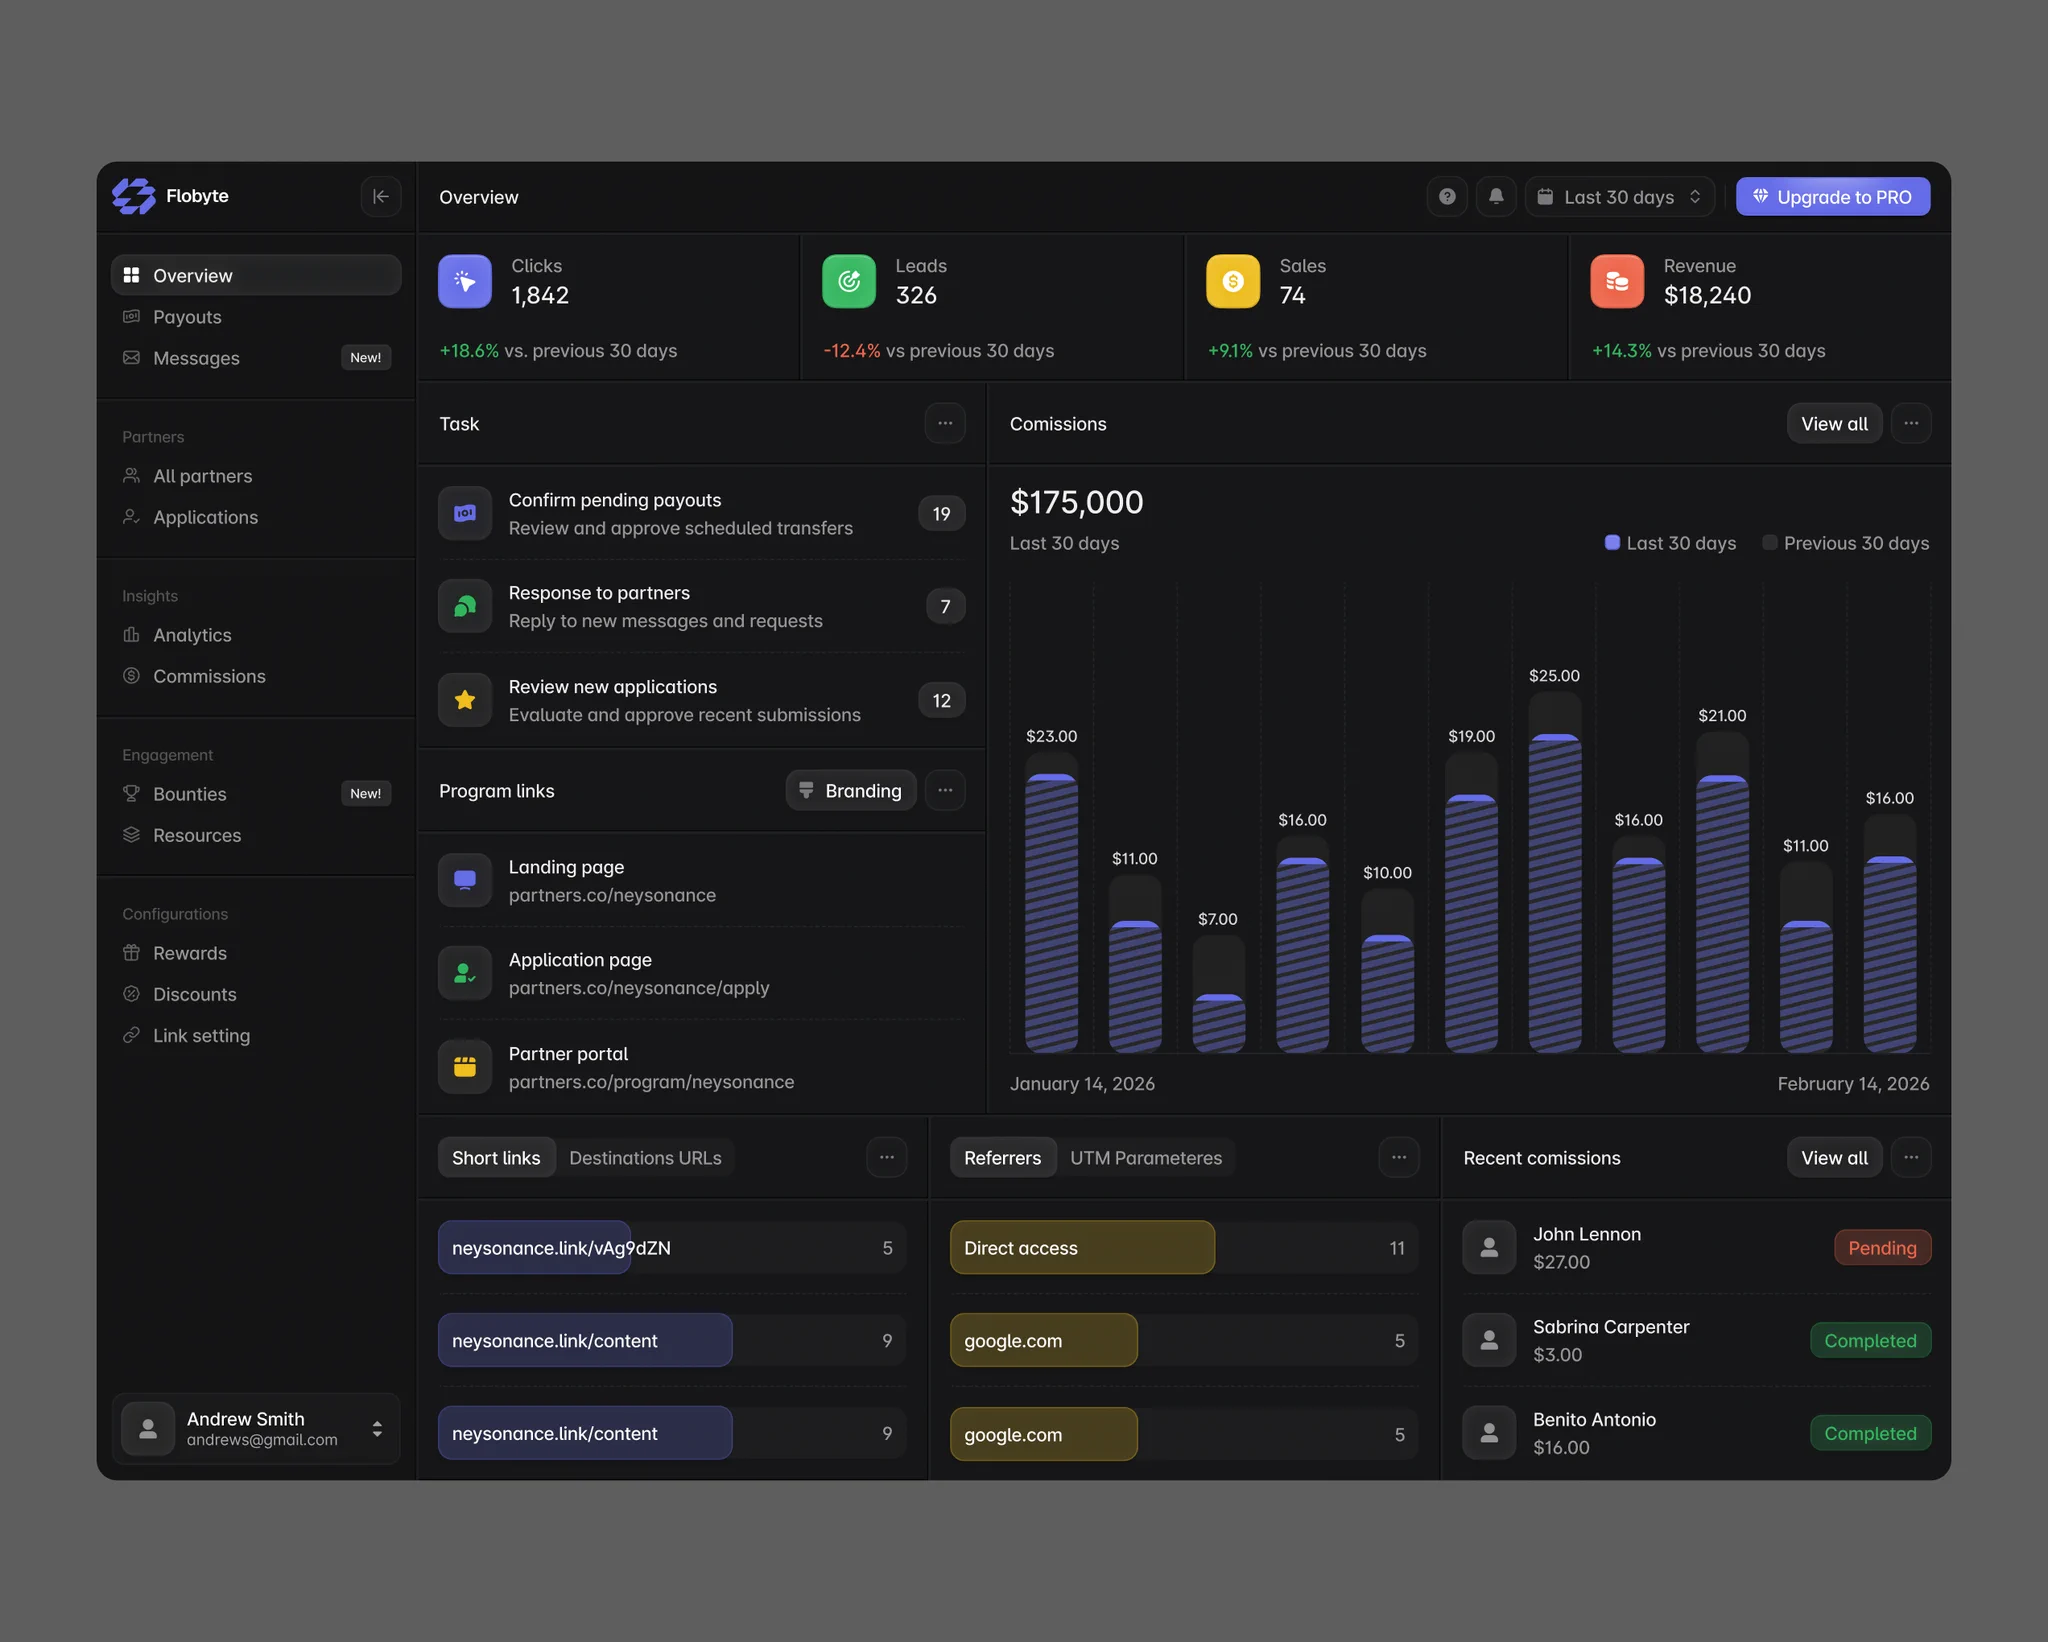Open Link setting in the sidebar
This screenshot has height=1642, width=2048.
click(x=256, y=1036)
